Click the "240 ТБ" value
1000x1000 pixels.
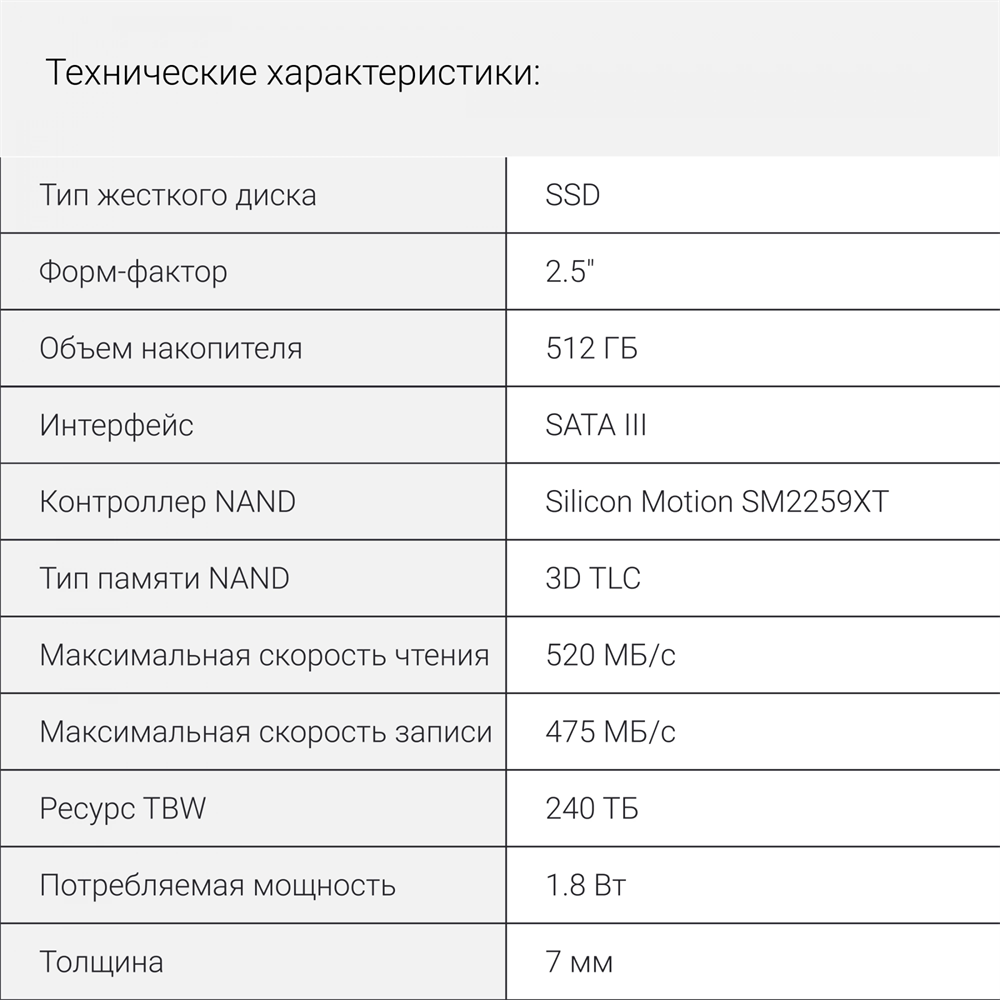592,808
